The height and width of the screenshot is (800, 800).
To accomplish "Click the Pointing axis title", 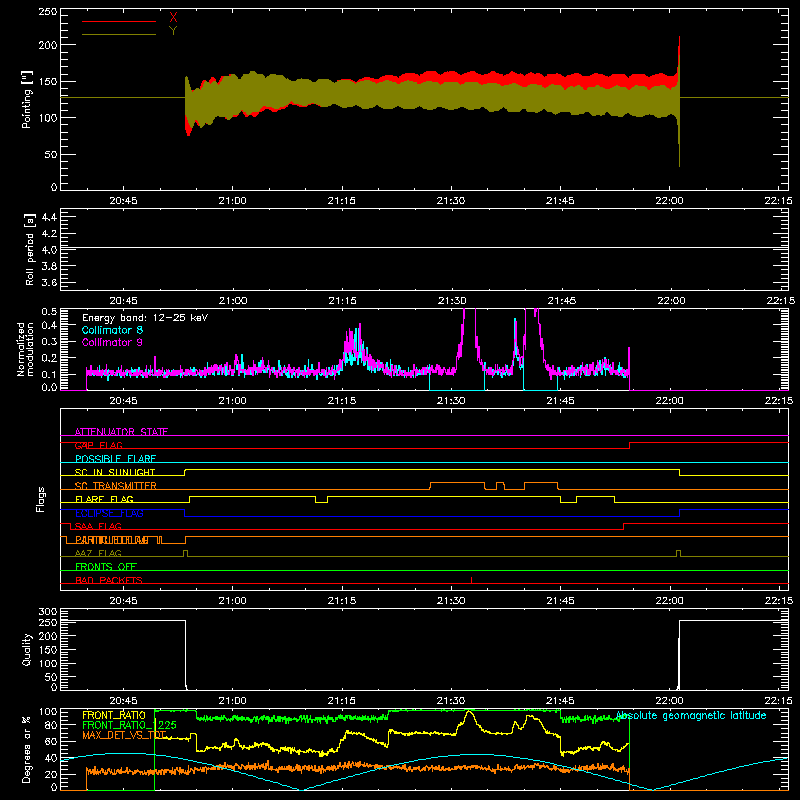I will tap(27, 99).
